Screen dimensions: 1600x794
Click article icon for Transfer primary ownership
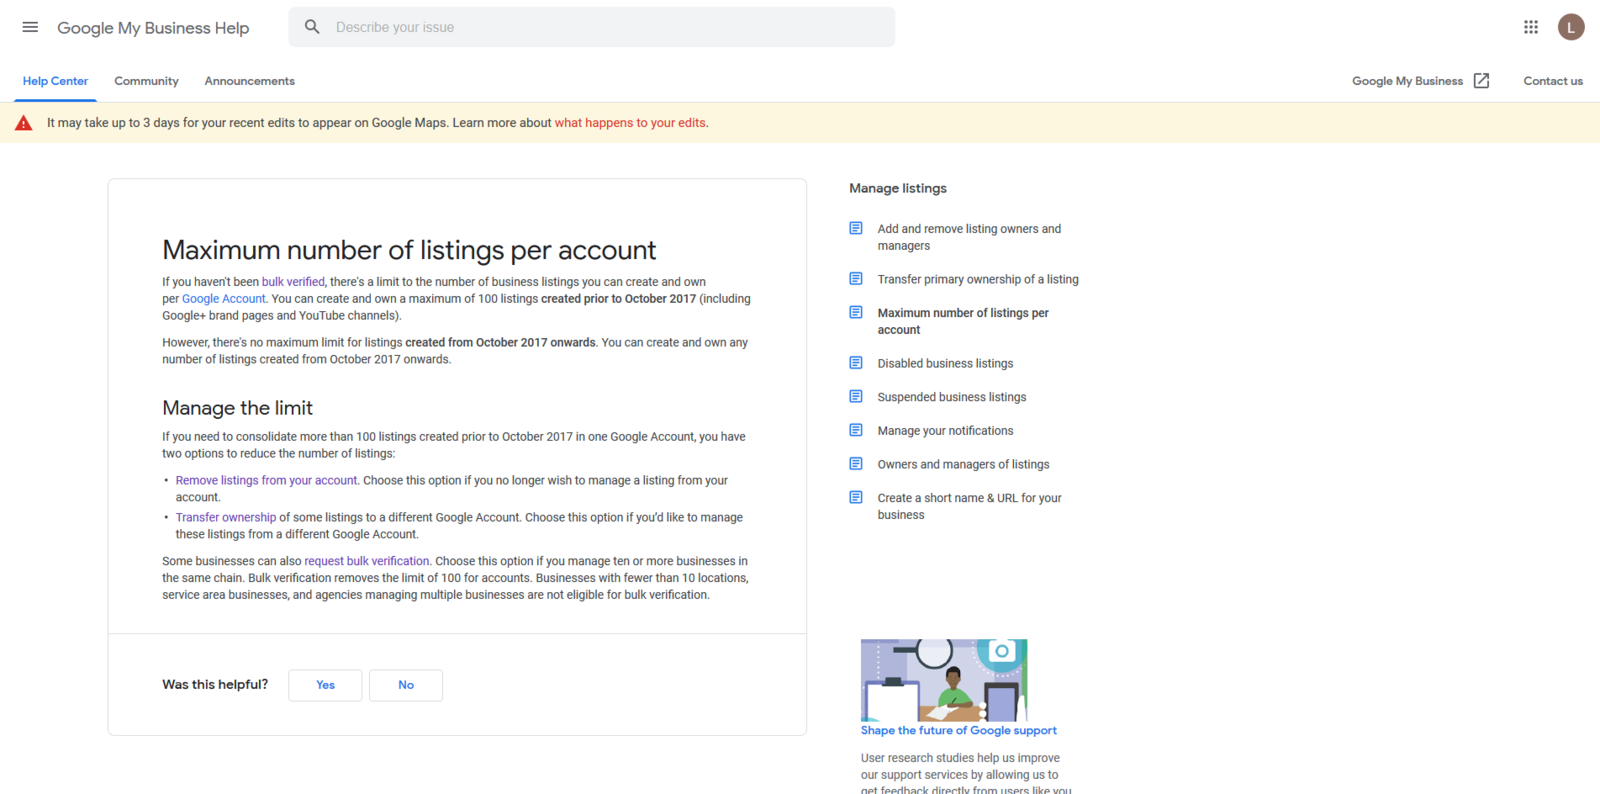point(856,278)
